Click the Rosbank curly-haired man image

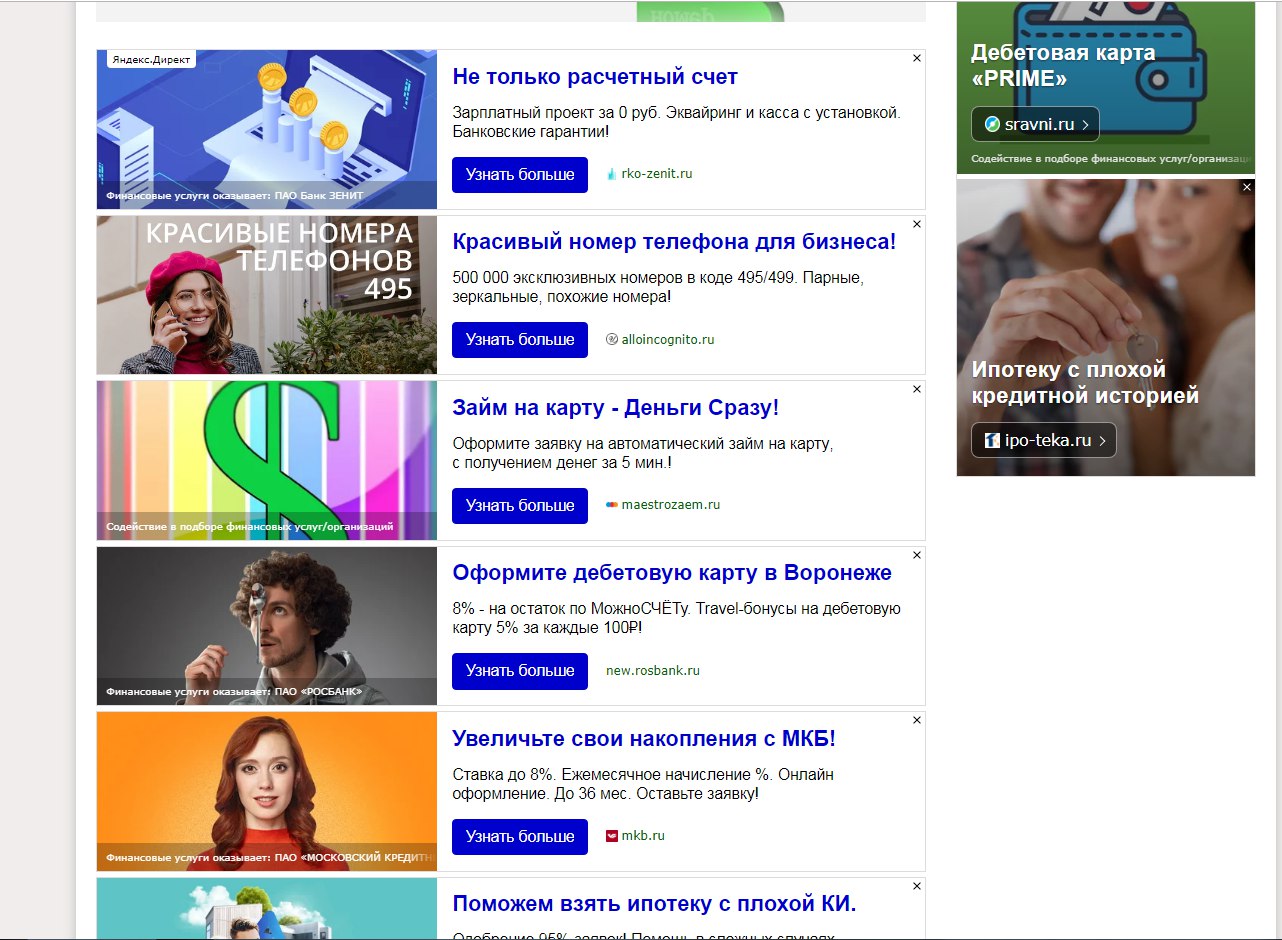coord(267,626)
